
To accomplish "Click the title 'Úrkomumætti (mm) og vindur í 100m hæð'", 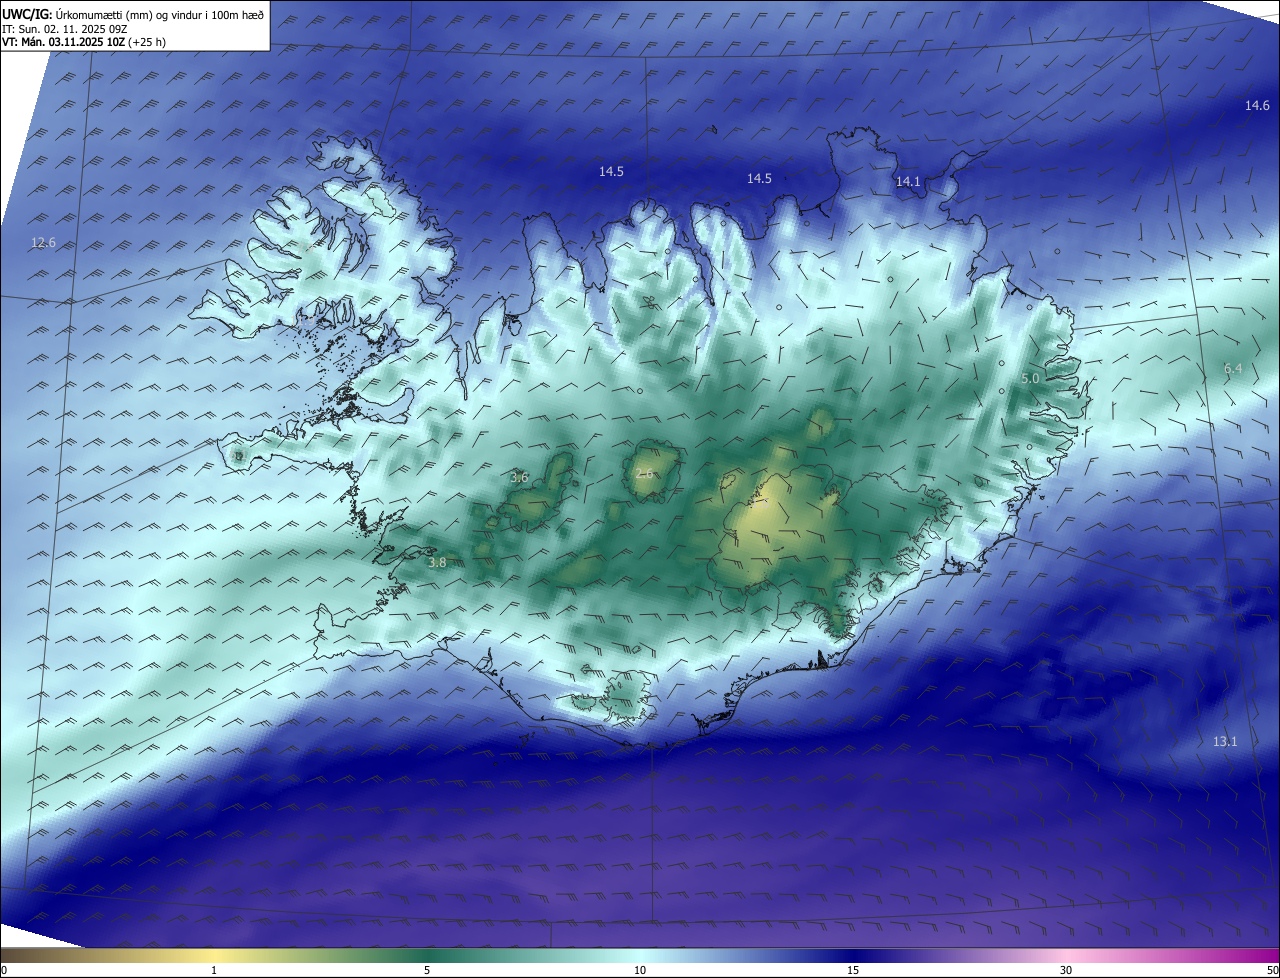I will [160, 15].
